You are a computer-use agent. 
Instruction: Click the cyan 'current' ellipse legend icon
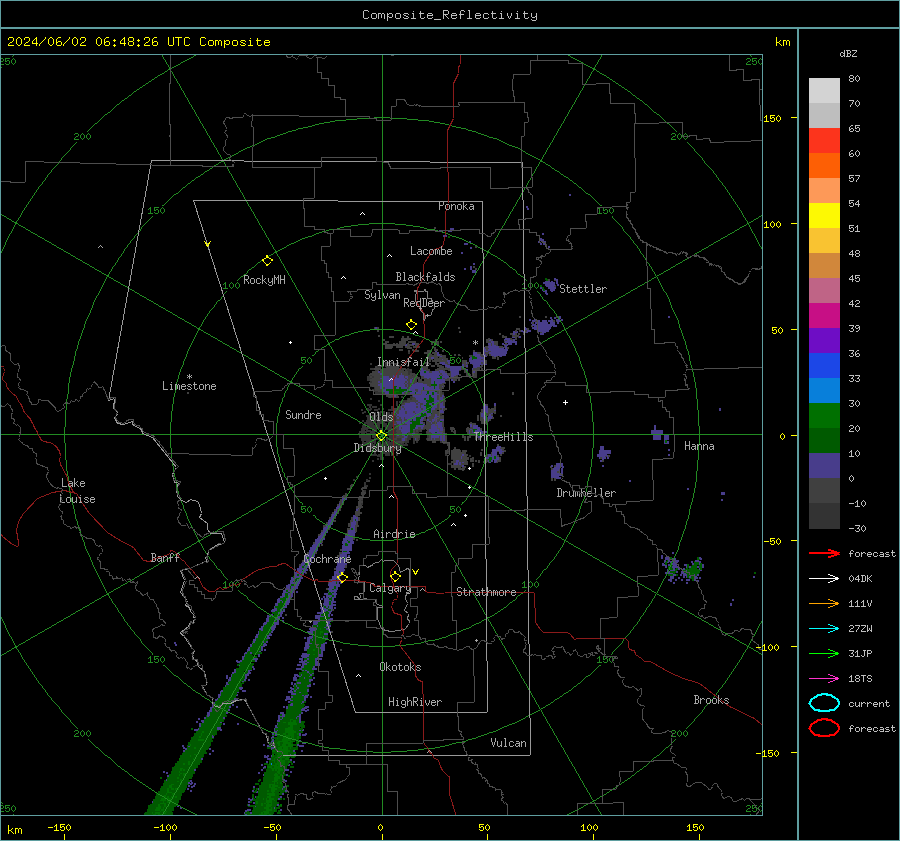(824, 703)
